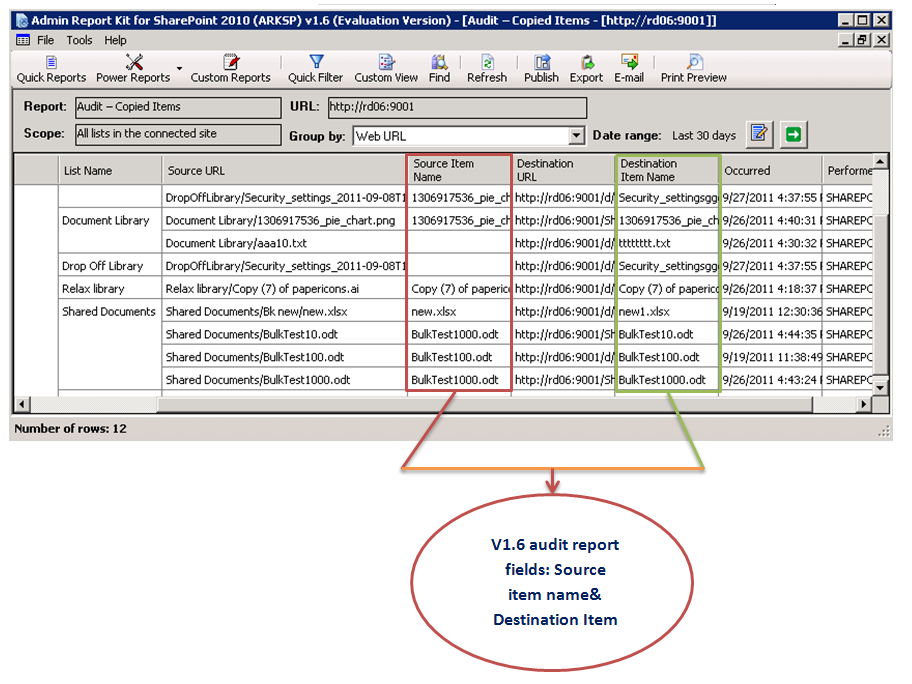The height and width of the screenshot is (684, 912).
Task: Select Document Library/aaa10.txt source URL
Action: [284, 243]
